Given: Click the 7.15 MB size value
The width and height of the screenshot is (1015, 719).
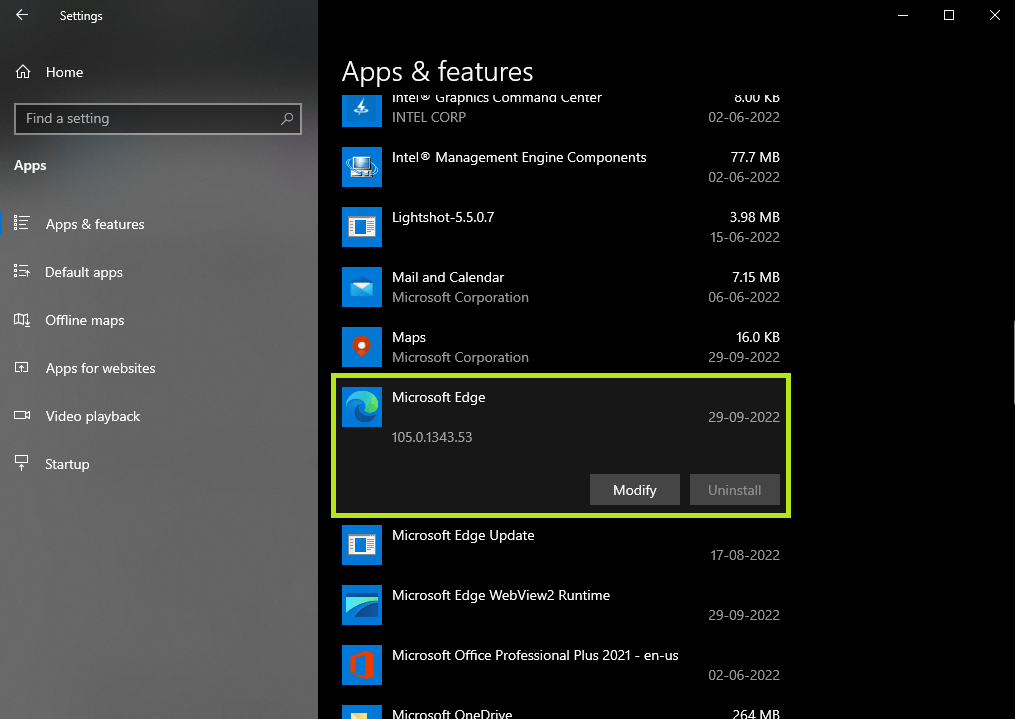Looking at the screenshot, I should point(755,277).
